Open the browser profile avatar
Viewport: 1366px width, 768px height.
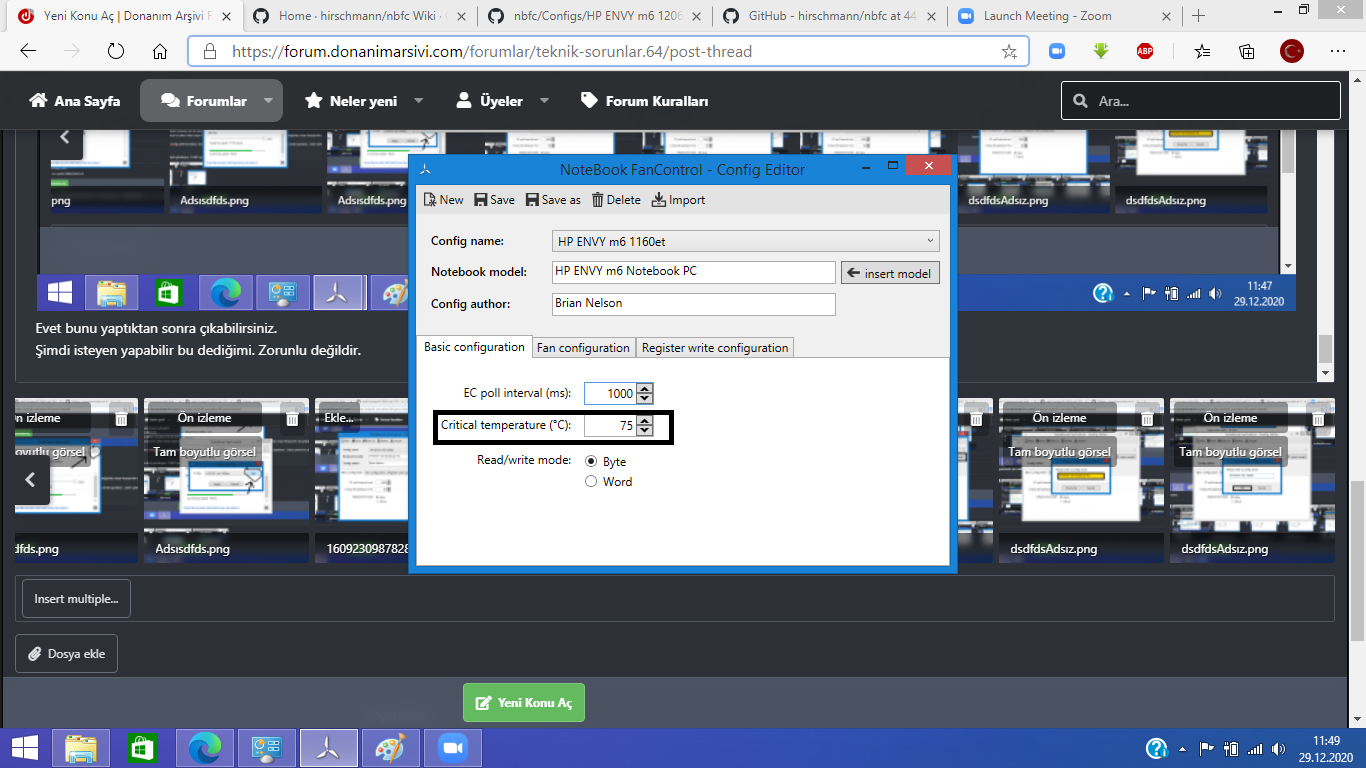pyautogui.click(x=1292, y=51)
